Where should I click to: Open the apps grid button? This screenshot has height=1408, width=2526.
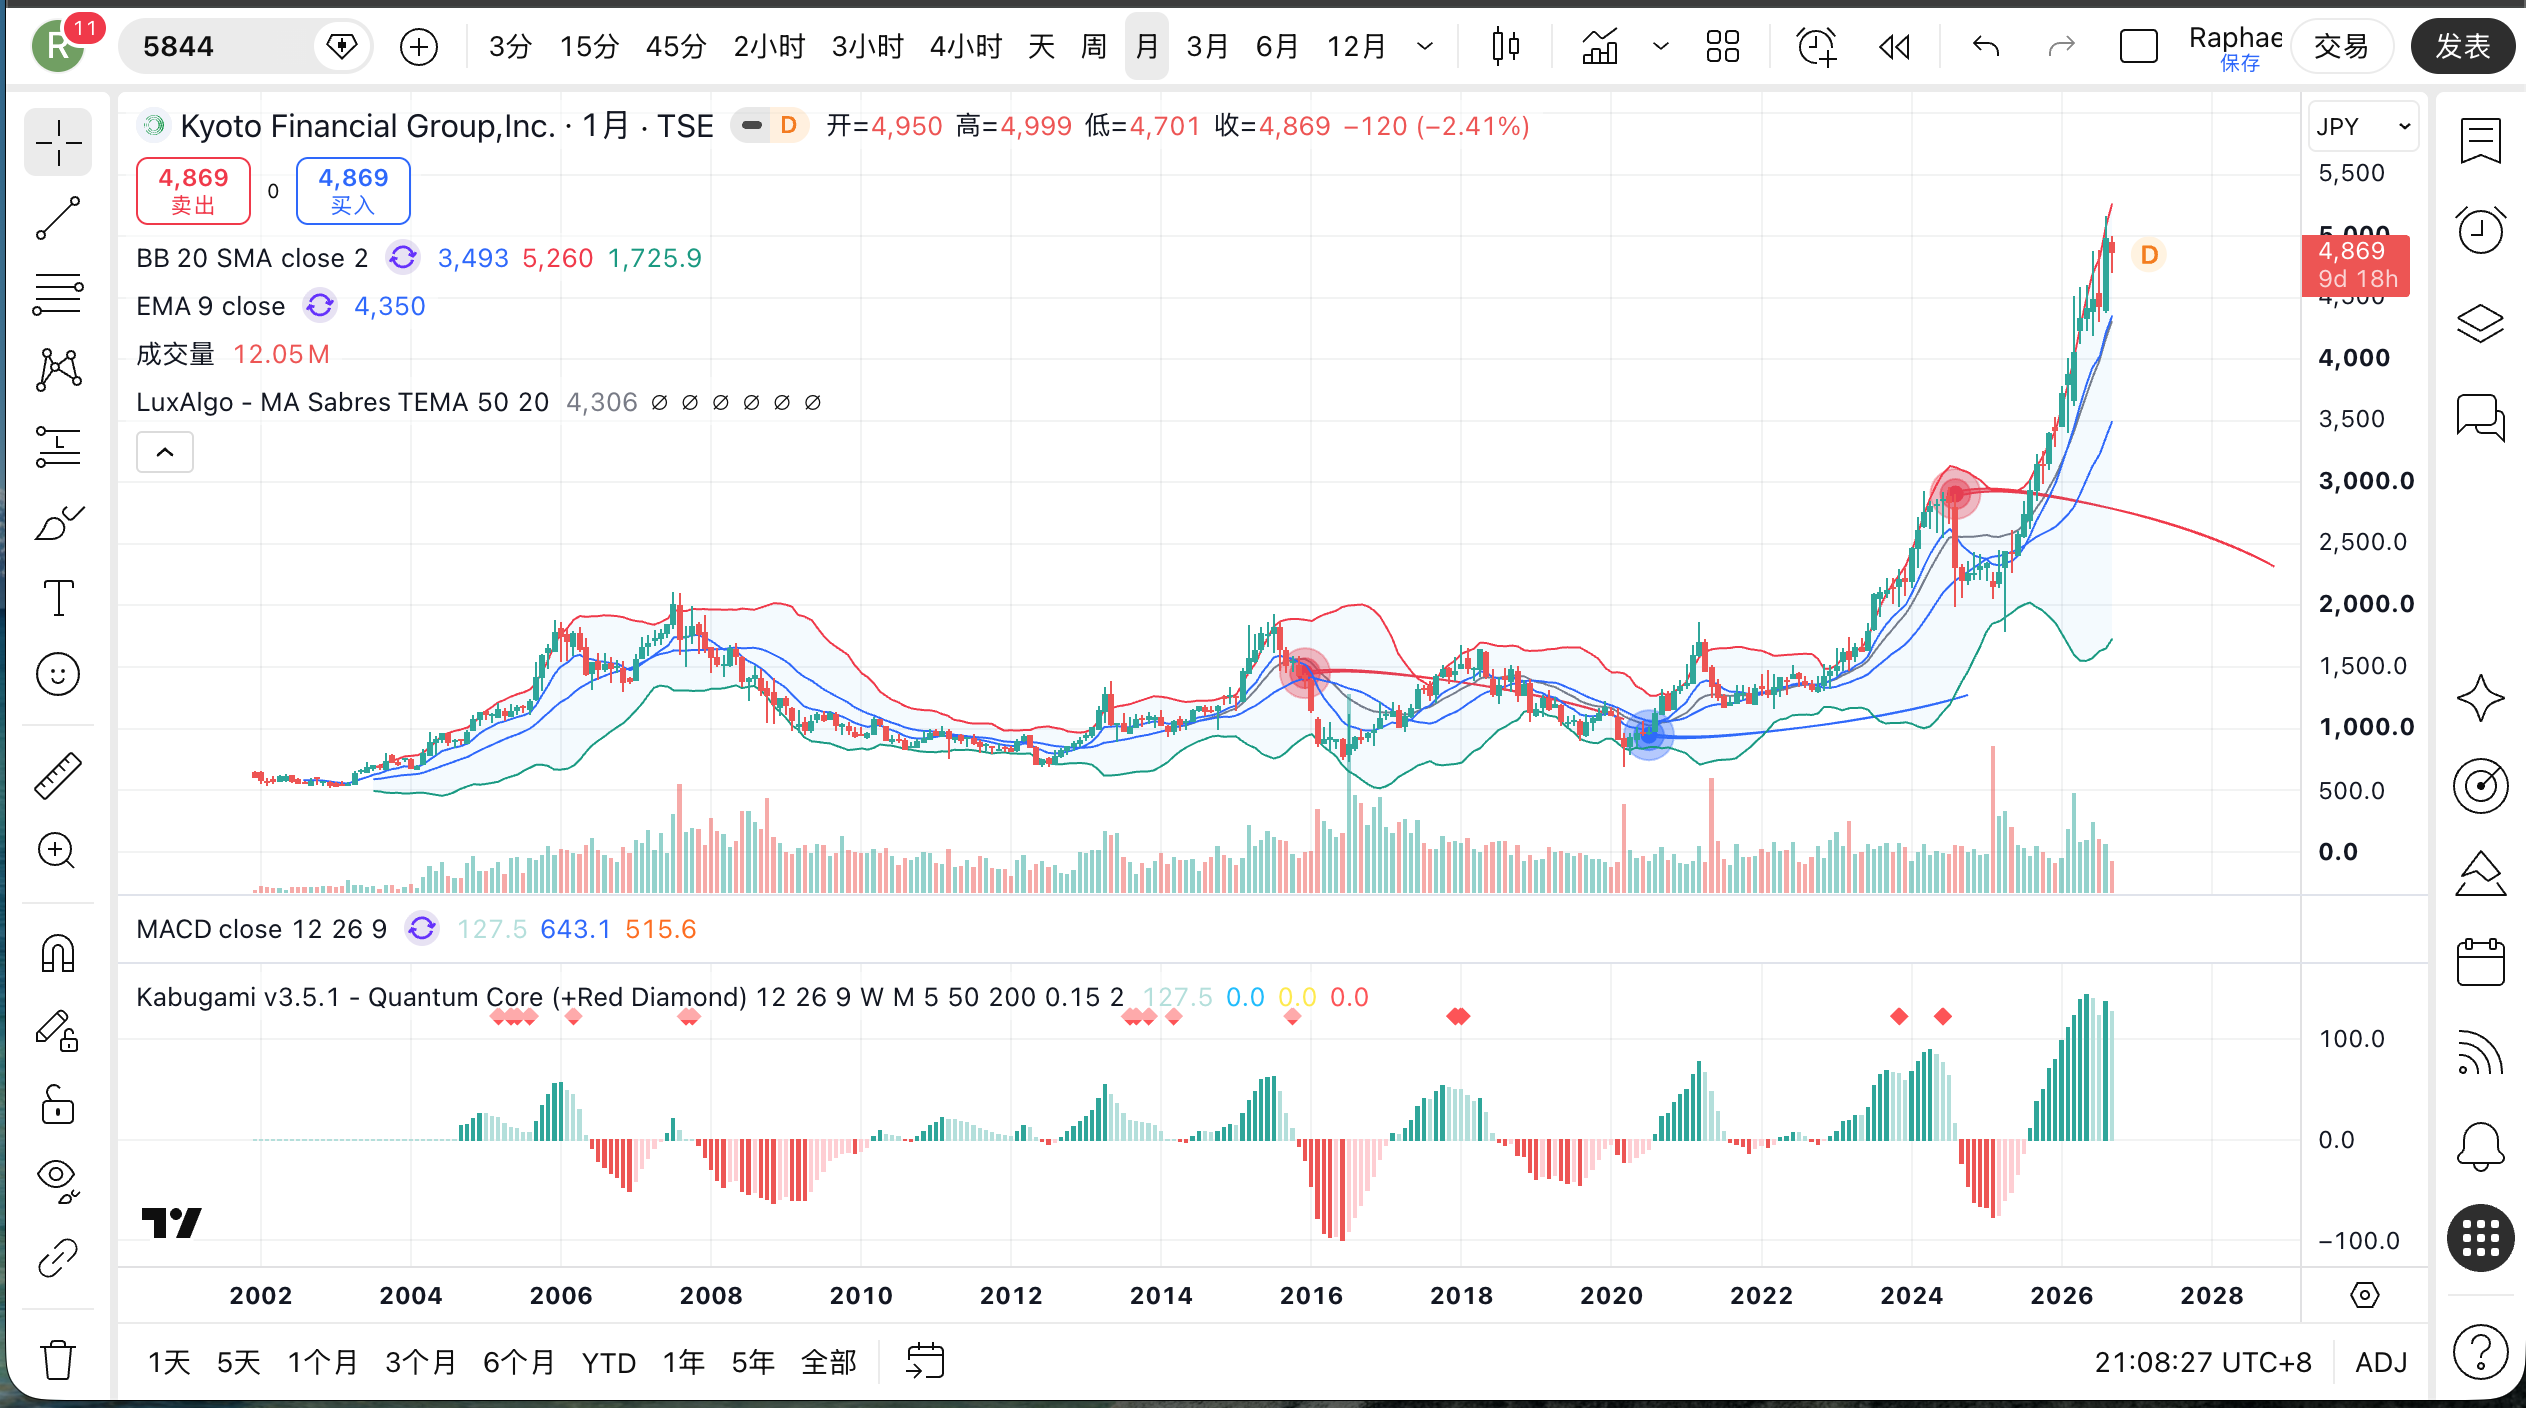click(x=2481, y=1238)
